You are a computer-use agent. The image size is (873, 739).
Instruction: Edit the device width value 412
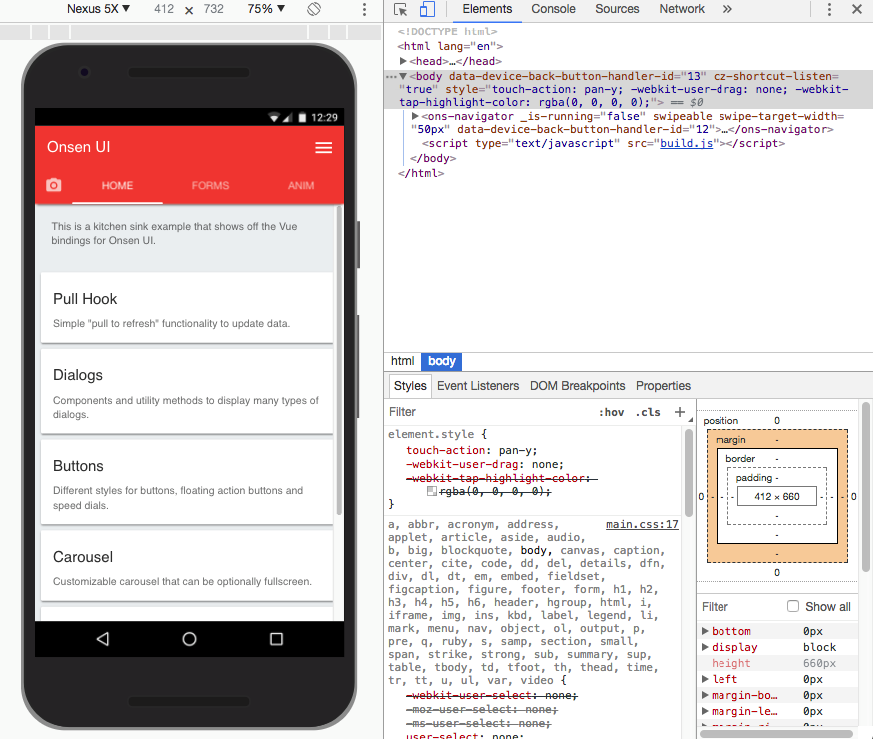164,9
